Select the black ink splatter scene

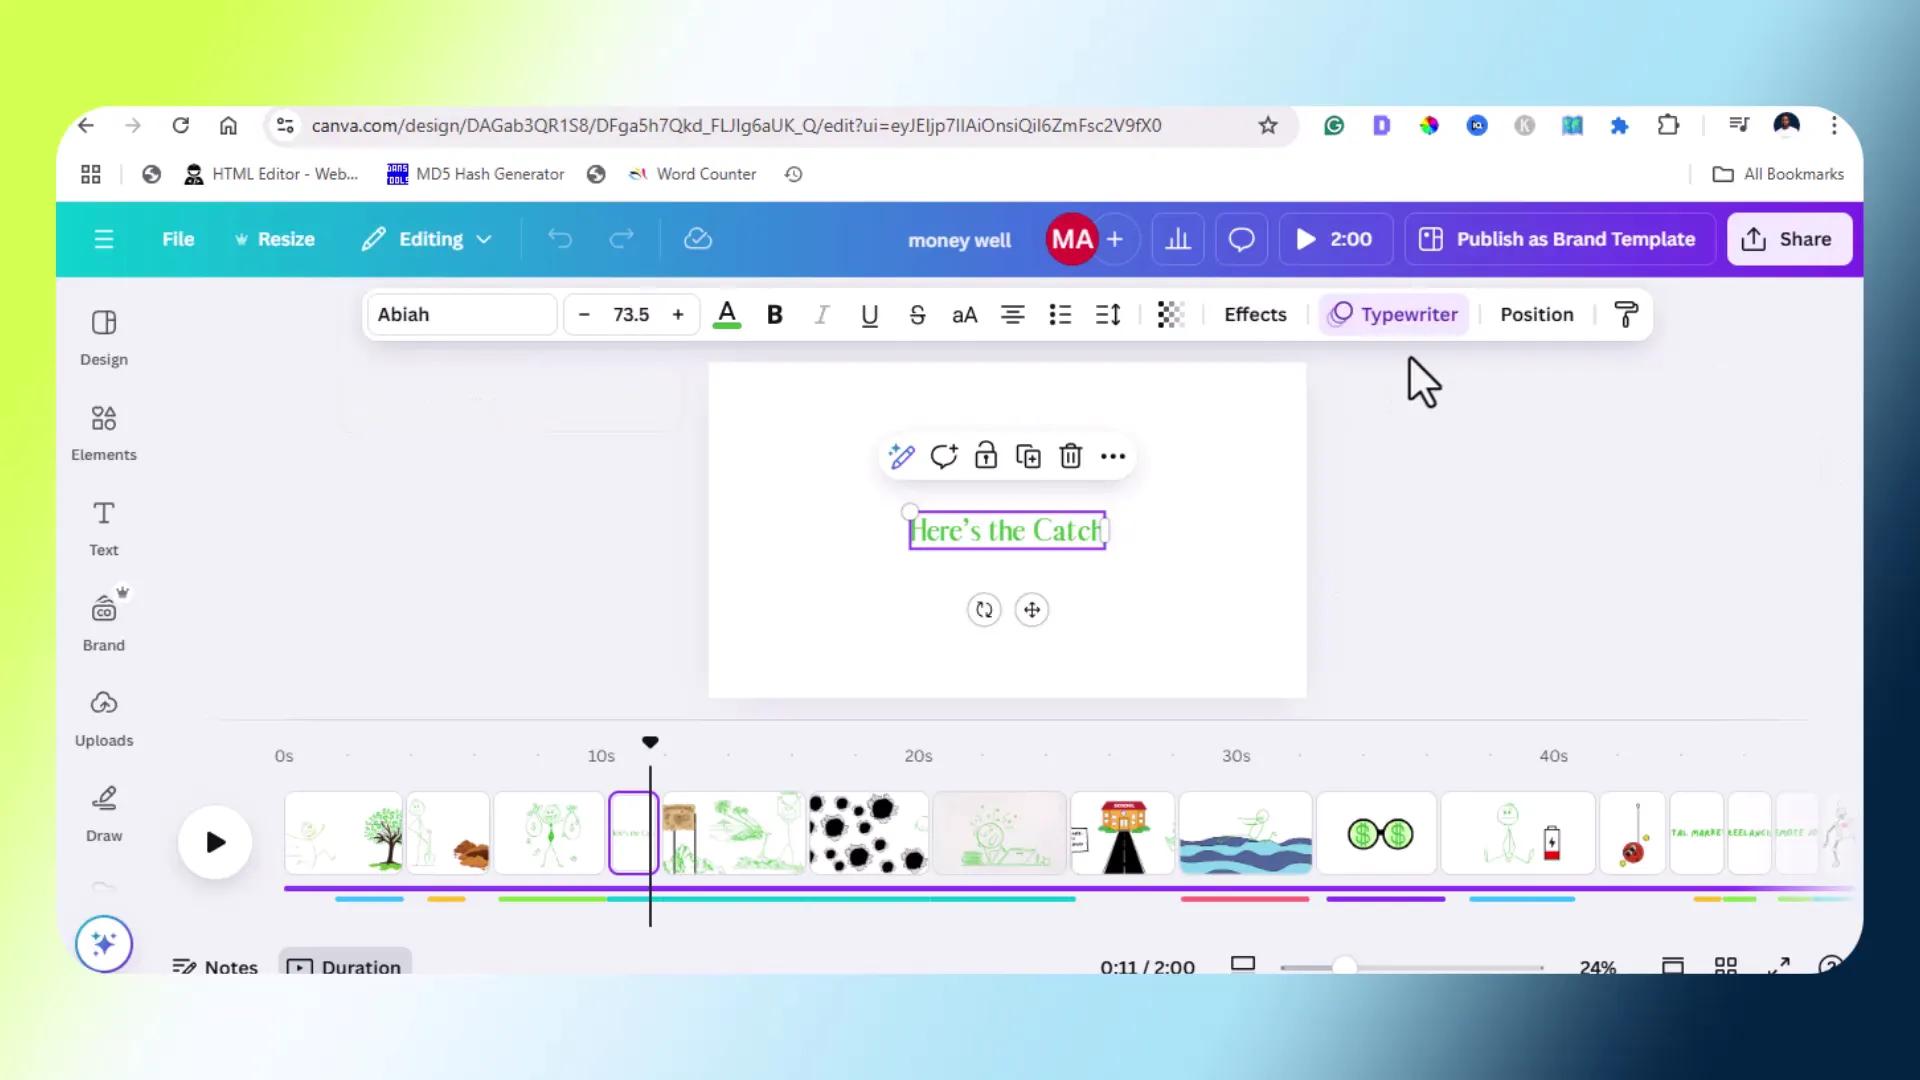(x=868, y=833)
